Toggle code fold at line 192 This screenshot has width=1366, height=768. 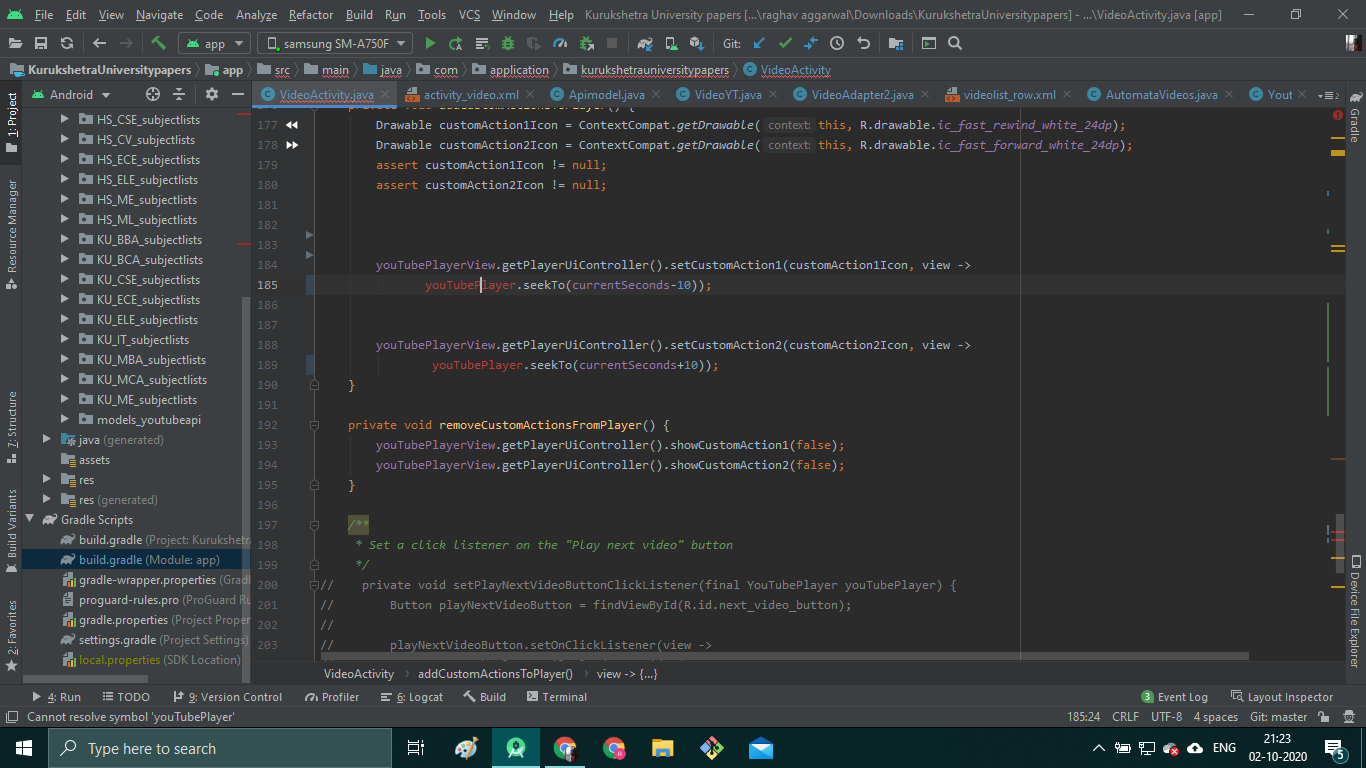(314, 425)
